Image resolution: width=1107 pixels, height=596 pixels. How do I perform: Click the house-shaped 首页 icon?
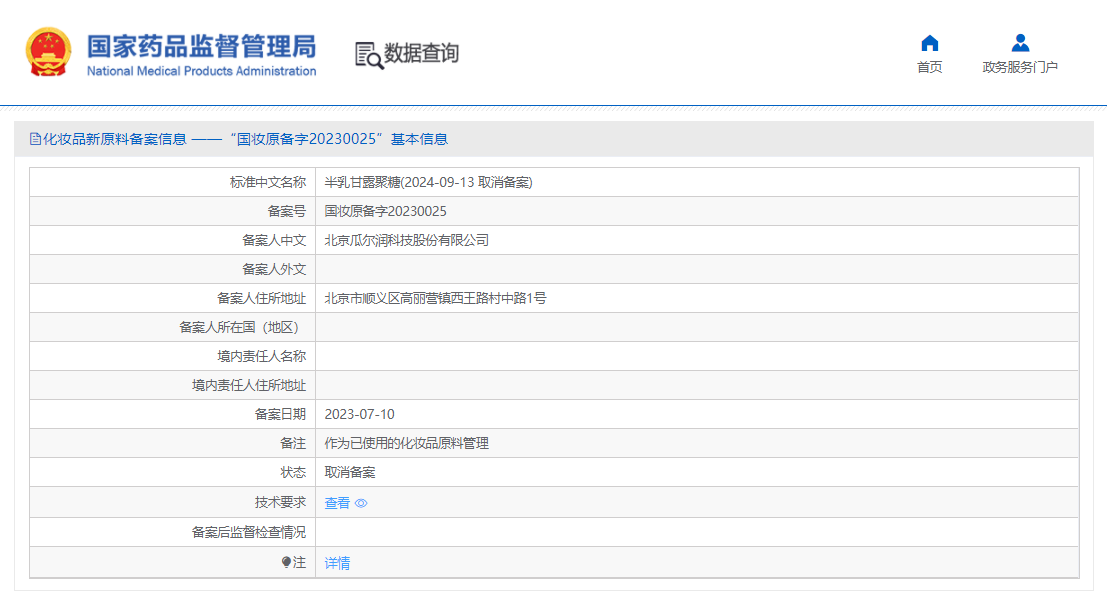[929, 43]
